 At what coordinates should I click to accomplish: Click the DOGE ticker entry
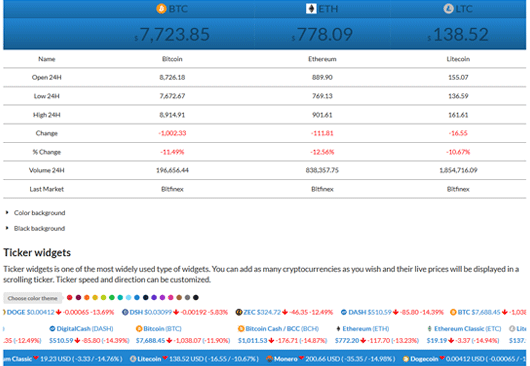click(x=60, y=312)
